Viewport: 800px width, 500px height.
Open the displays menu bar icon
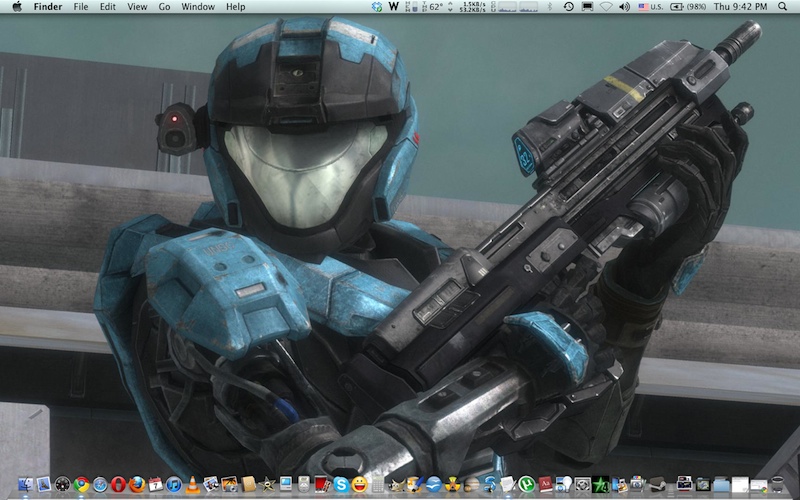click(587, 7)
